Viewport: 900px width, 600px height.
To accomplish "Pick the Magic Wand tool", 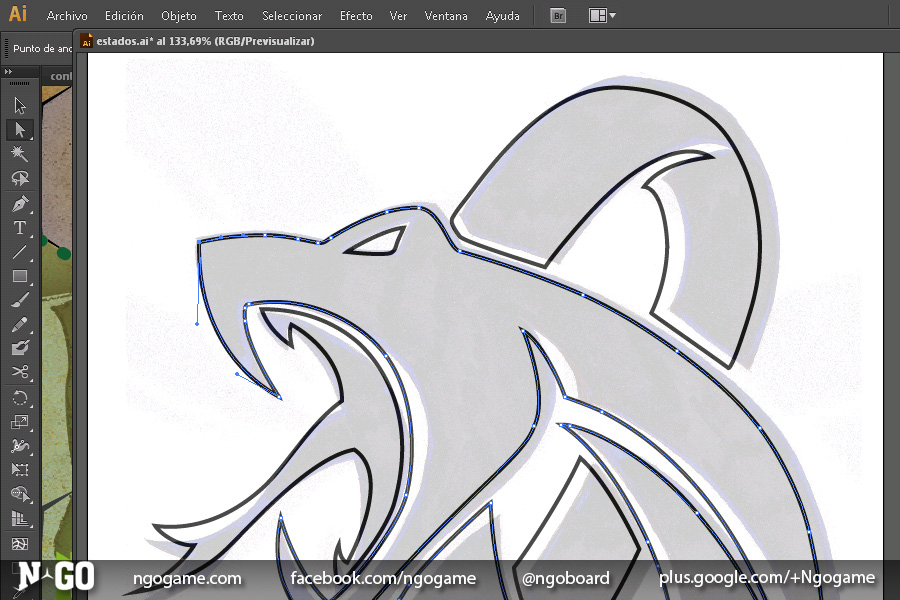I will point(19,154).
